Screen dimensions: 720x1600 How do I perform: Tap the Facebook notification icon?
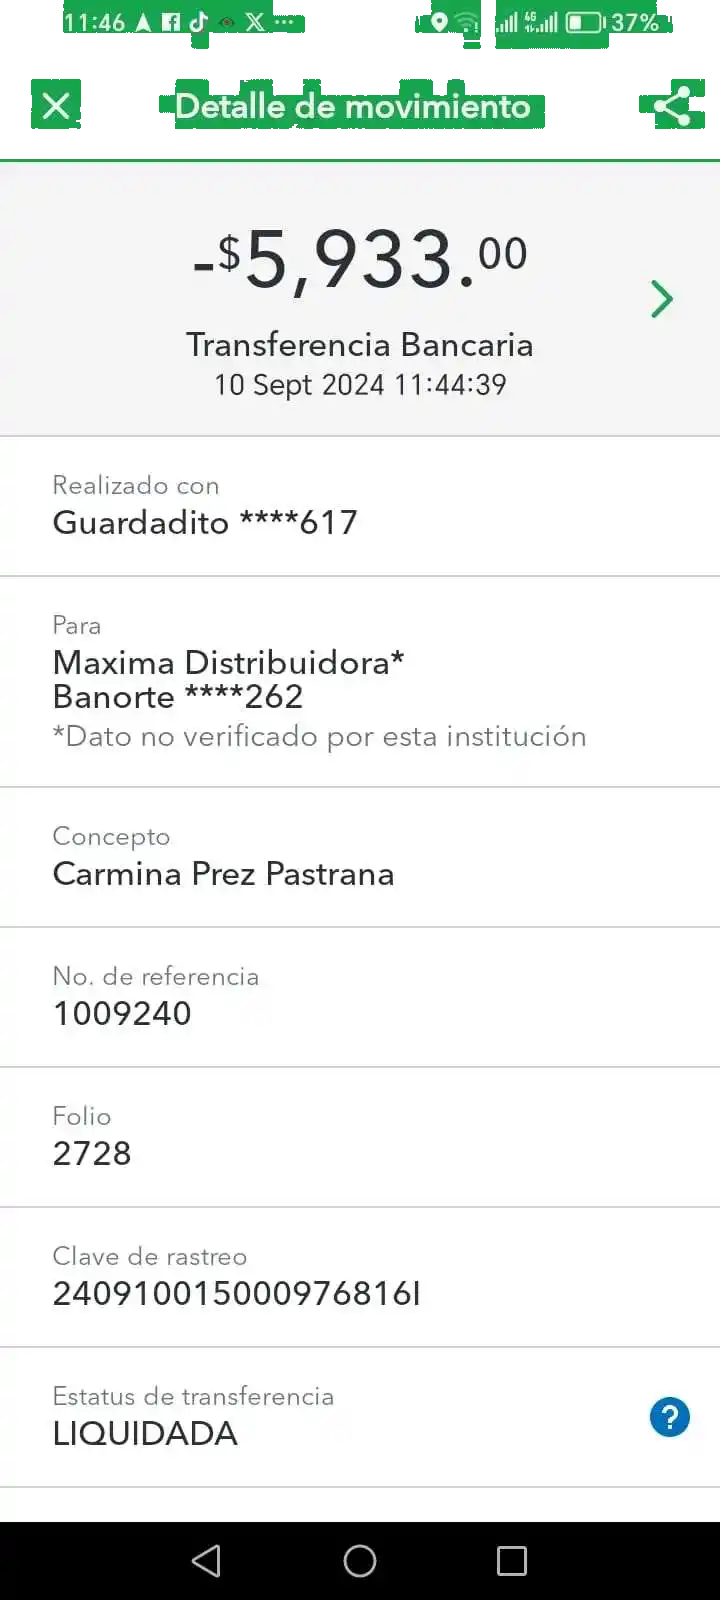[x=171, y=22]
